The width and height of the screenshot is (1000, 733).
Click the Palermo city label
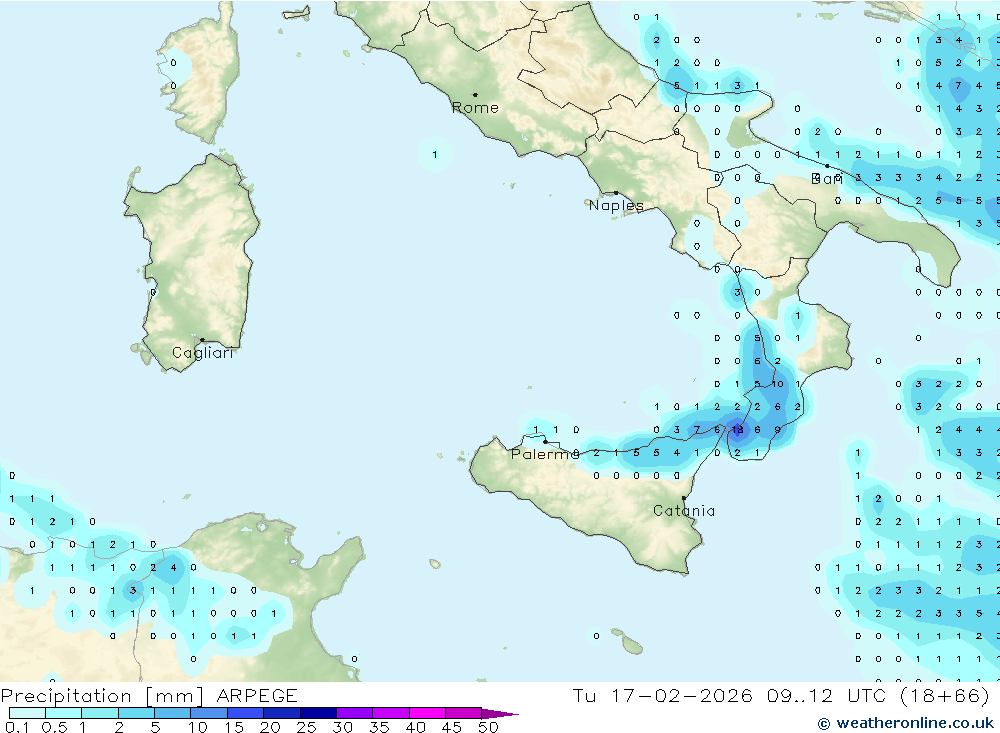(x=545, y=454)
